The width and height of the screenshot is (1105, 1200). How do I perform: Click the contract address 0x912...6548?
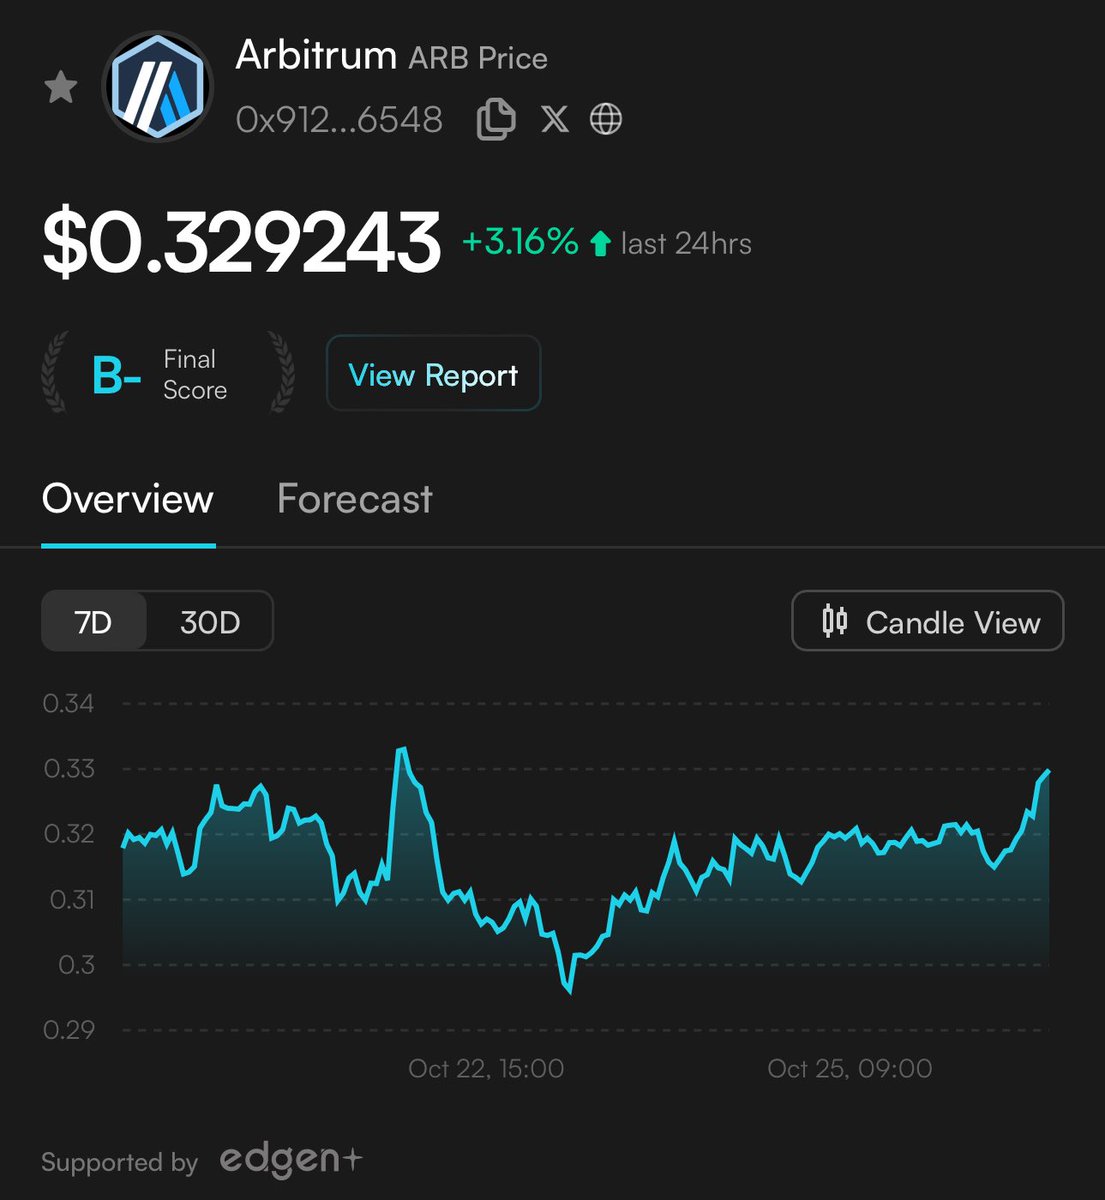click(339, 120)
